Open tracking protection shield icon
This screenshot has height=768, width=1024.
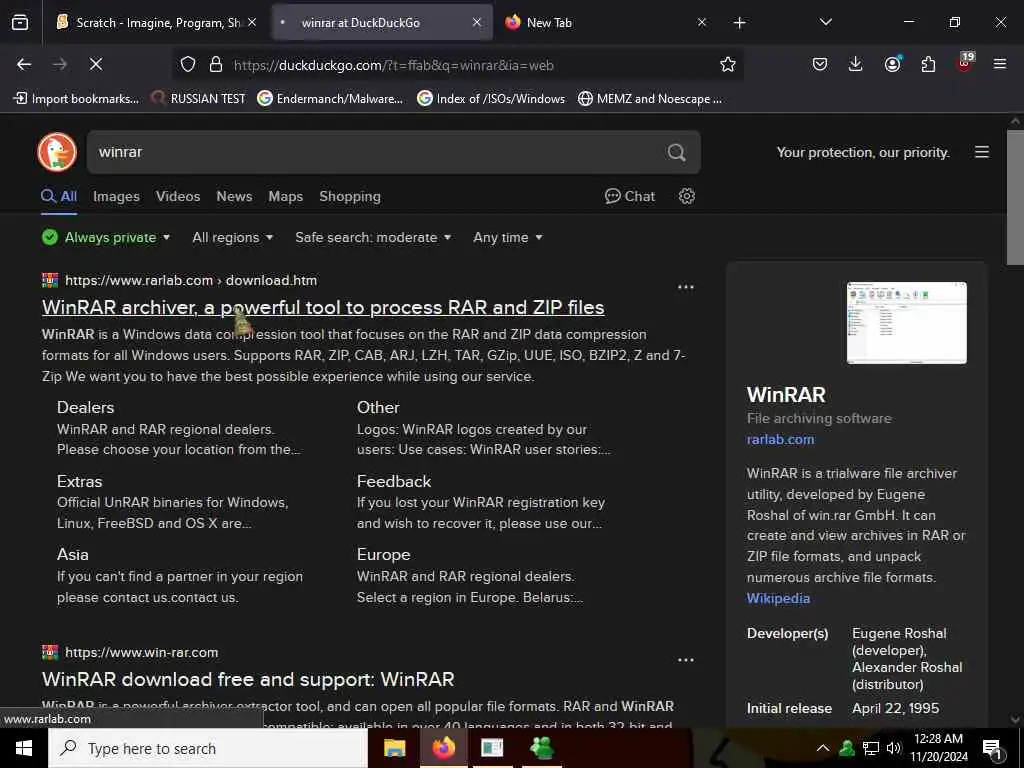point(188,65)
